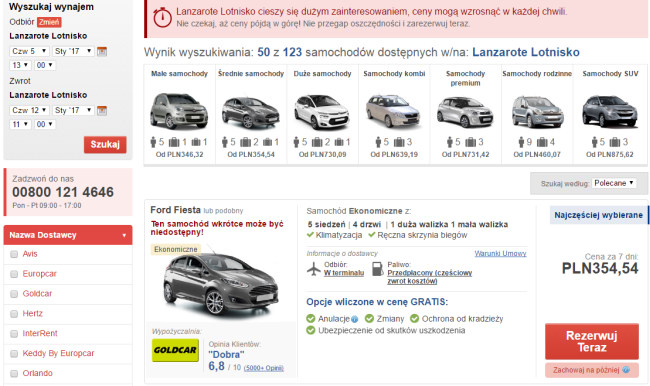Select the Małe samochody category
The height and width of the screenshot is (386, 650).
179,114
